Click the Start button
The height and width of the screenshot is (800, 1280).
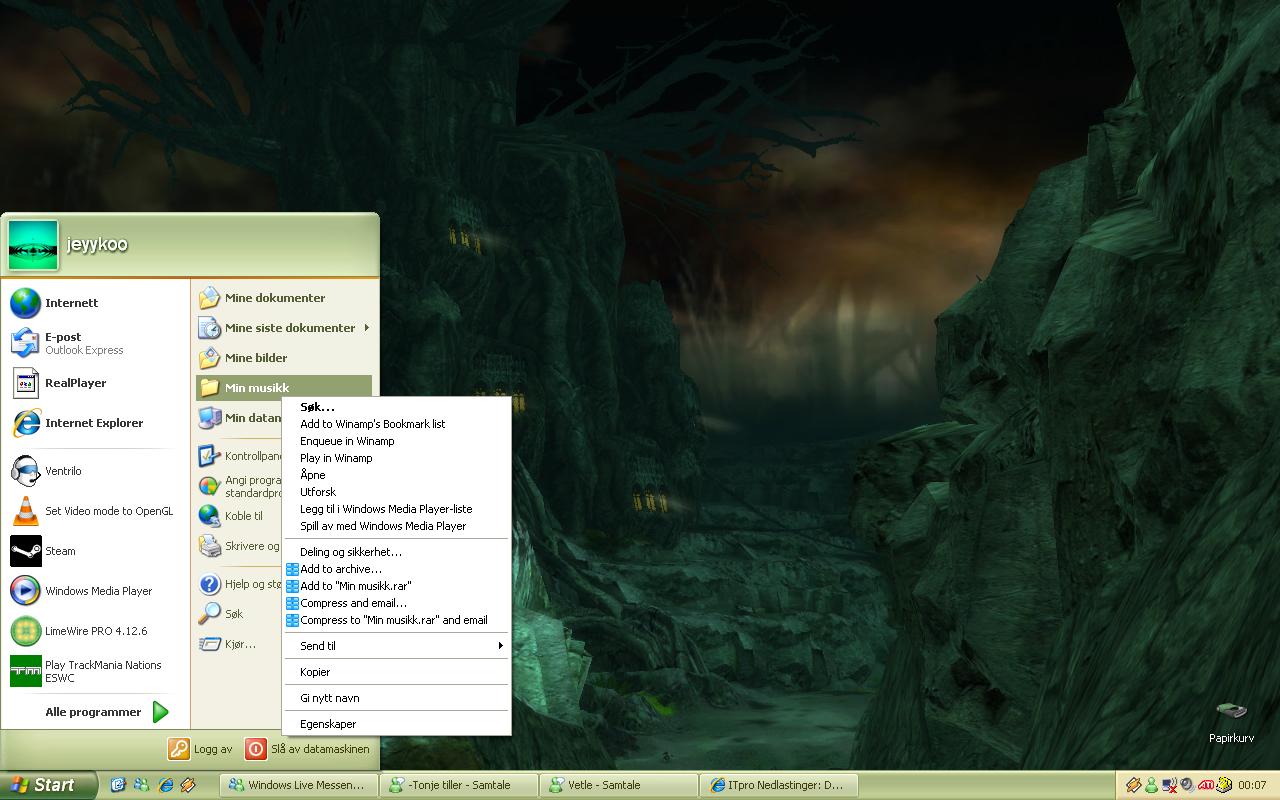pyautogui.click(x=48, y=785)
